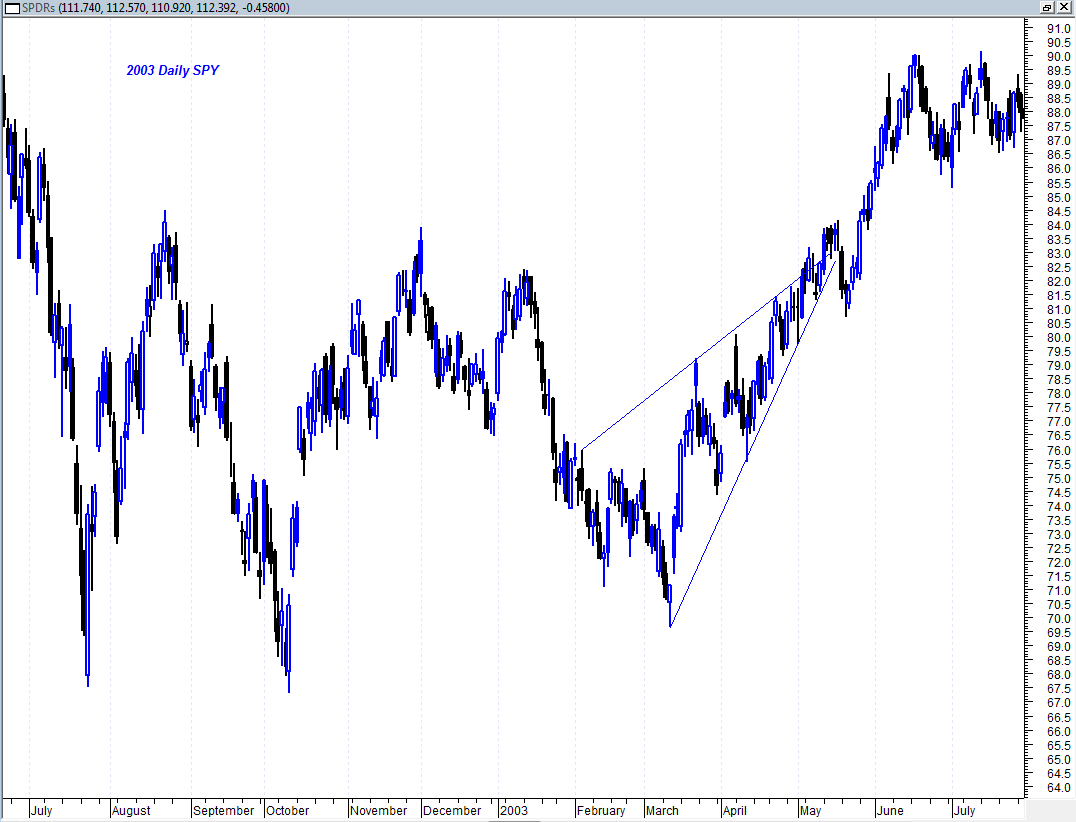
Task: Click the September label on date axis
Action: (x=224, y=810)
